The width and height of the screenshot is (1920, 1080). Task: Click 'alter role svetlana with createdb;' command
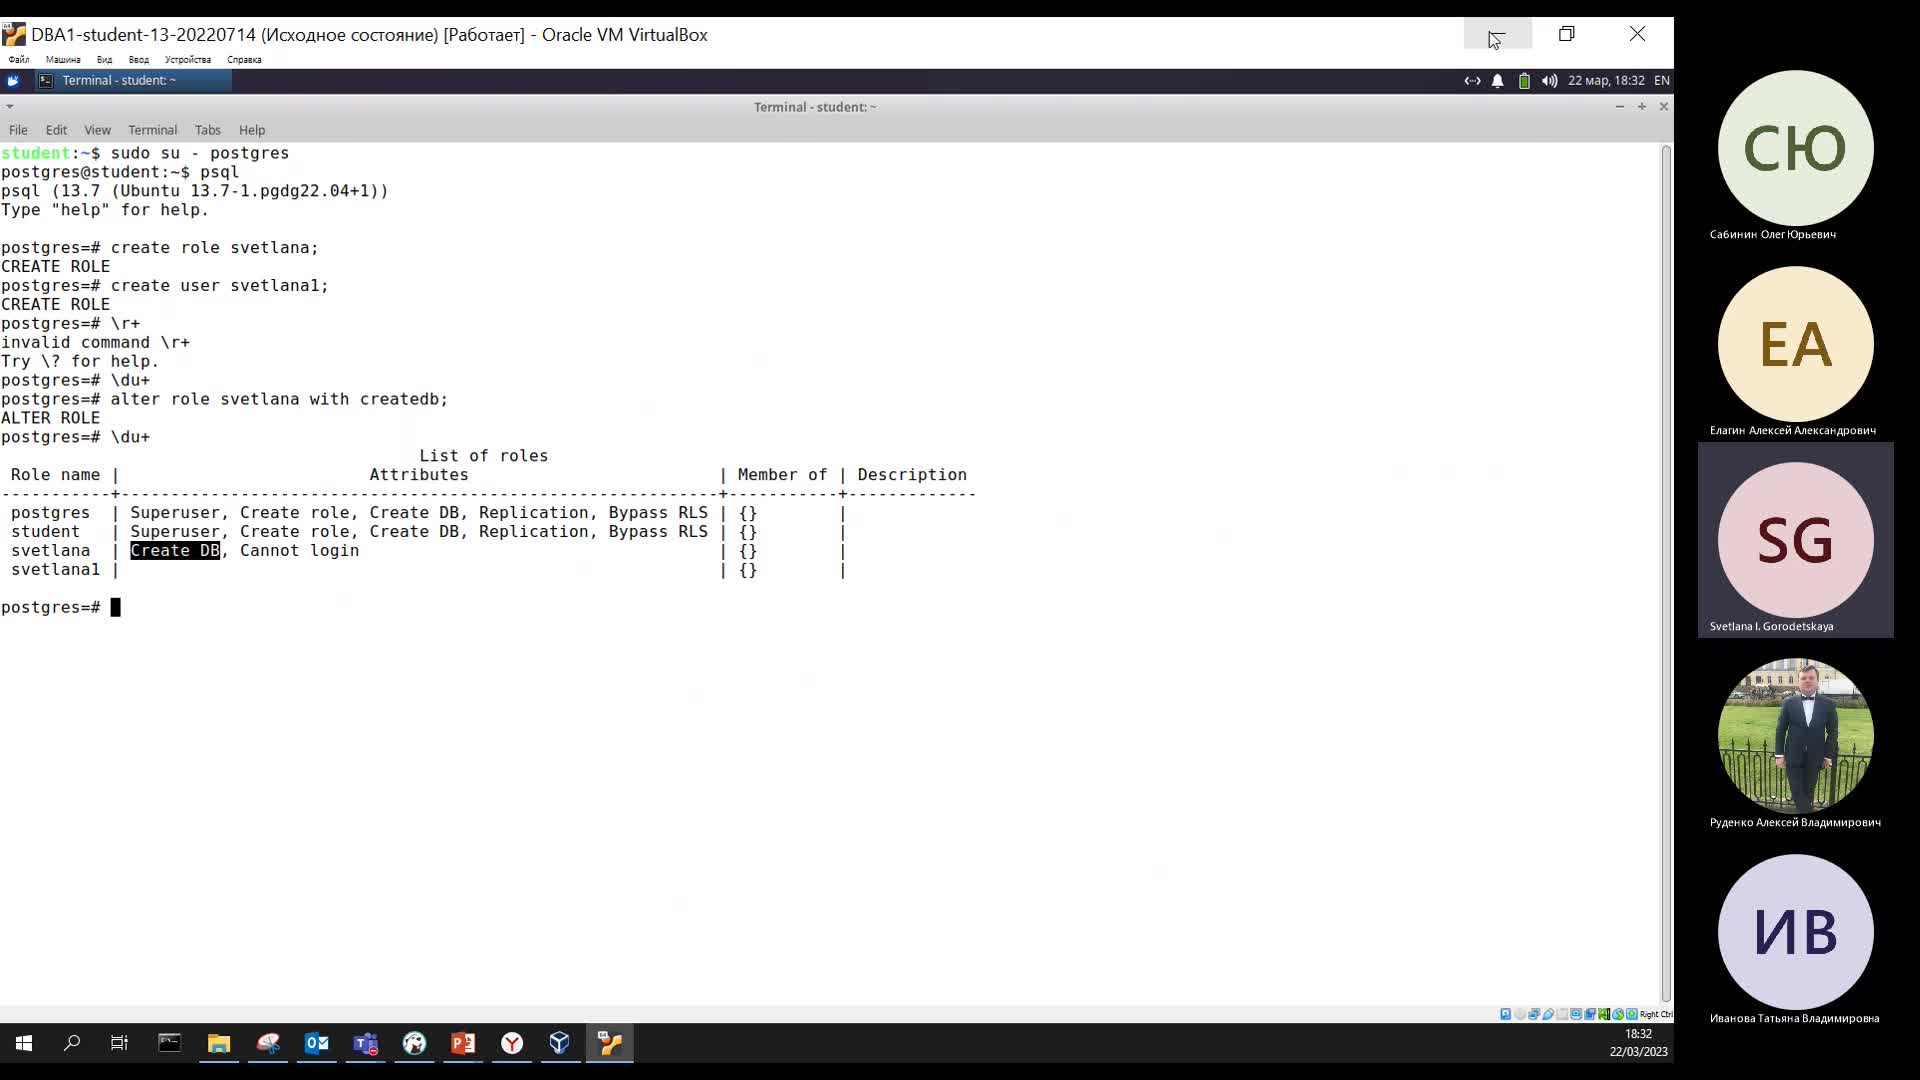(x=279, y=399)
